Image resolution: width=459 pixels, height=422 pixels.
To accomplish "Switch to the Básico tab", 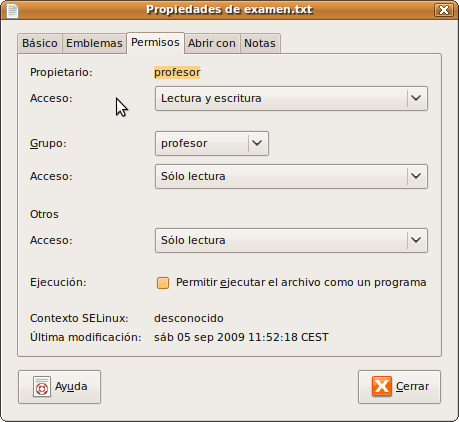I will pyautogui.click(x=40, y=43).
